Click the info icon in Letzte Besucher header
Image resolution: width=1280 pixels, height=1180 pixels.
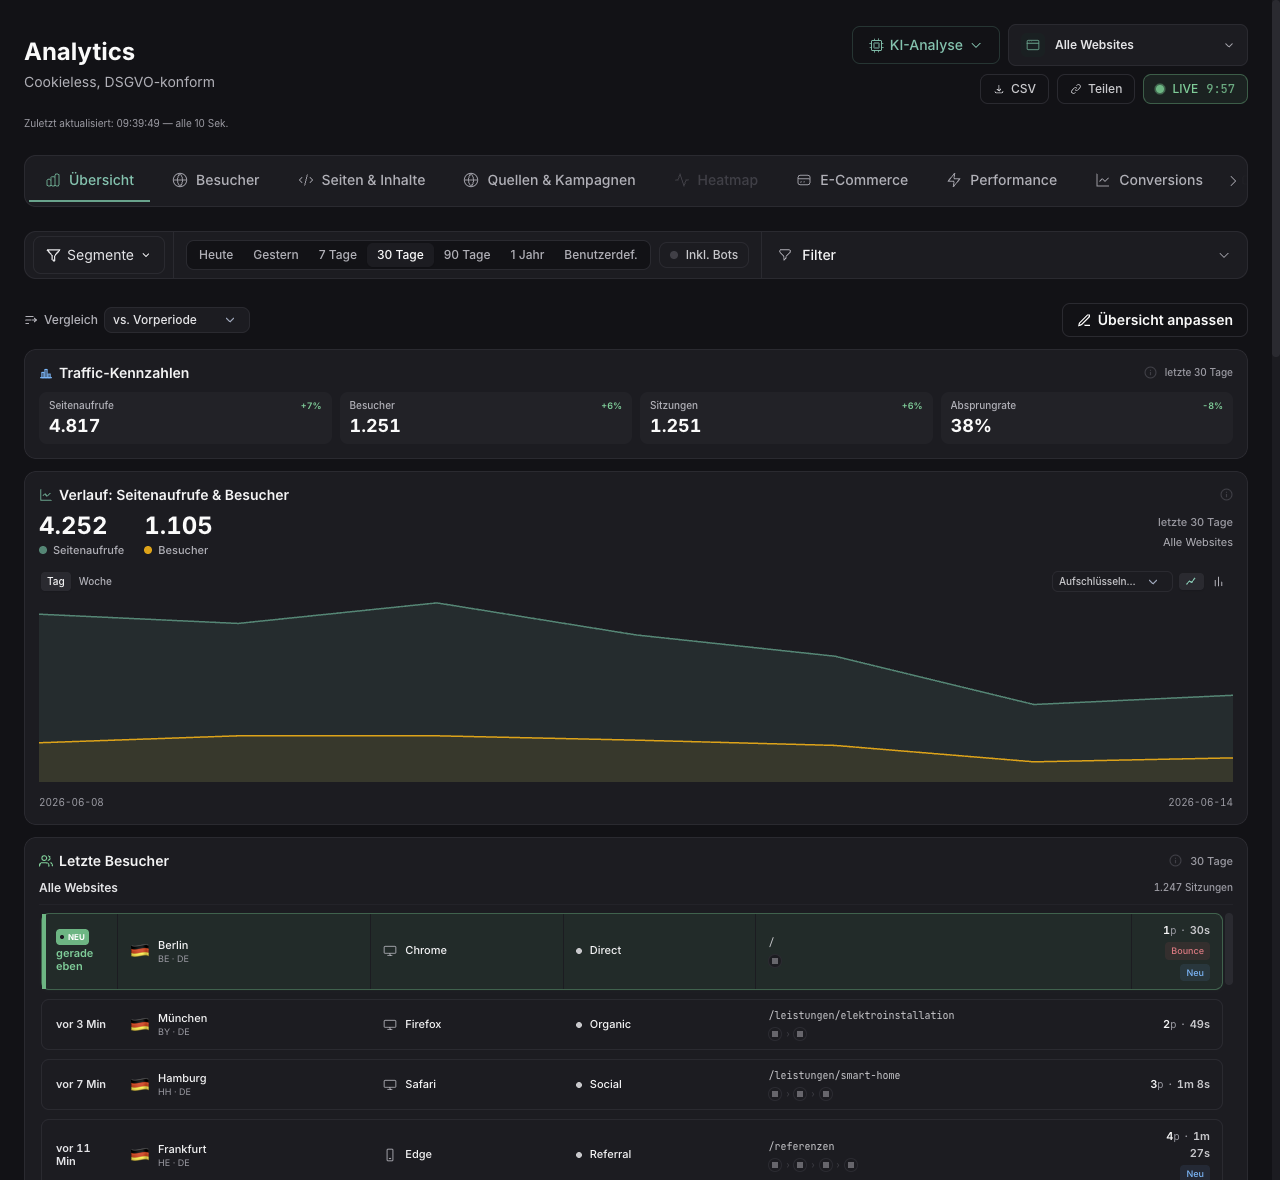pos(1176,861)
